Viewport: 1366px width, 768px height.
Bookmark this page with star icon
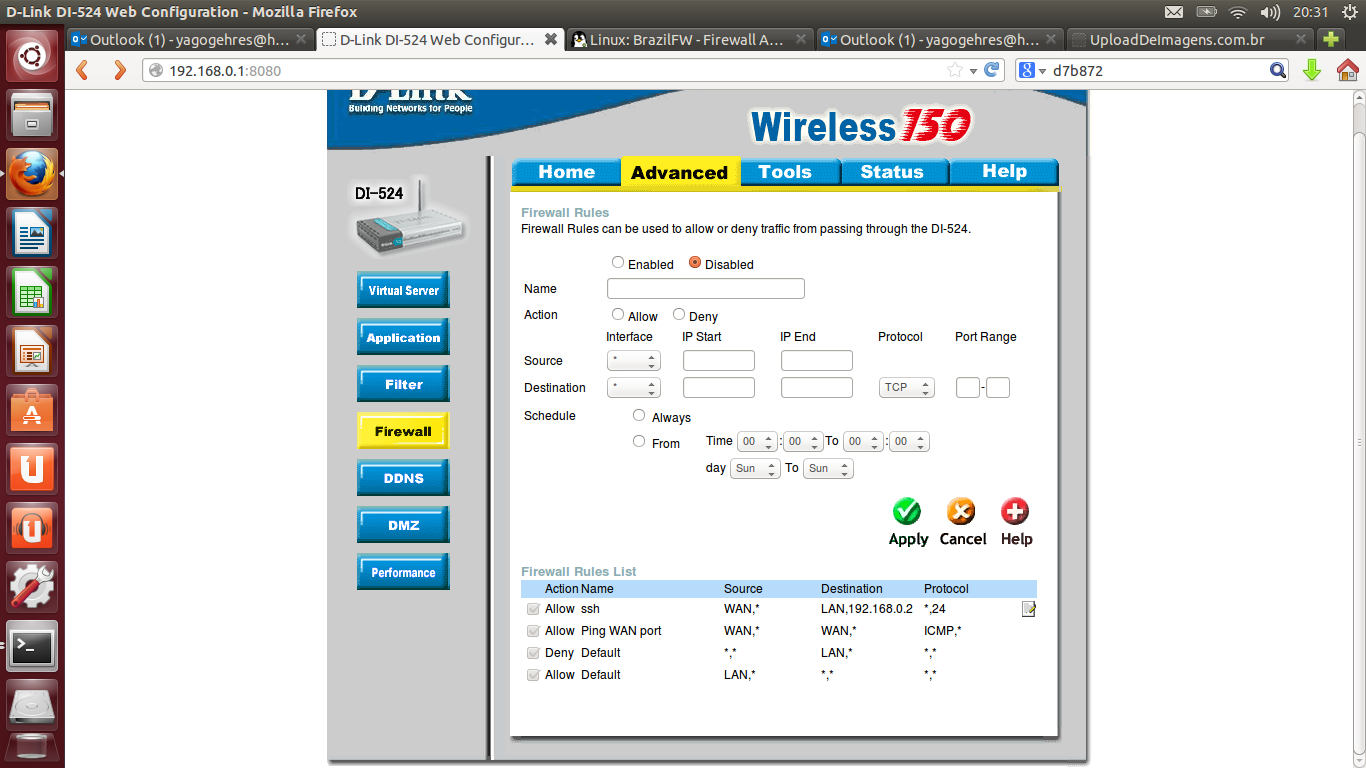(x=955, y=70)
